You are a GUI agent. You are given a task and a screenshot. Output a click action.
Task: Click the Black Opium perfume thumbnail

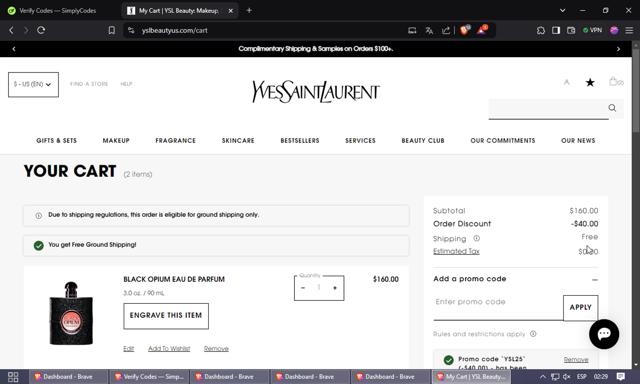click(71, 313)
